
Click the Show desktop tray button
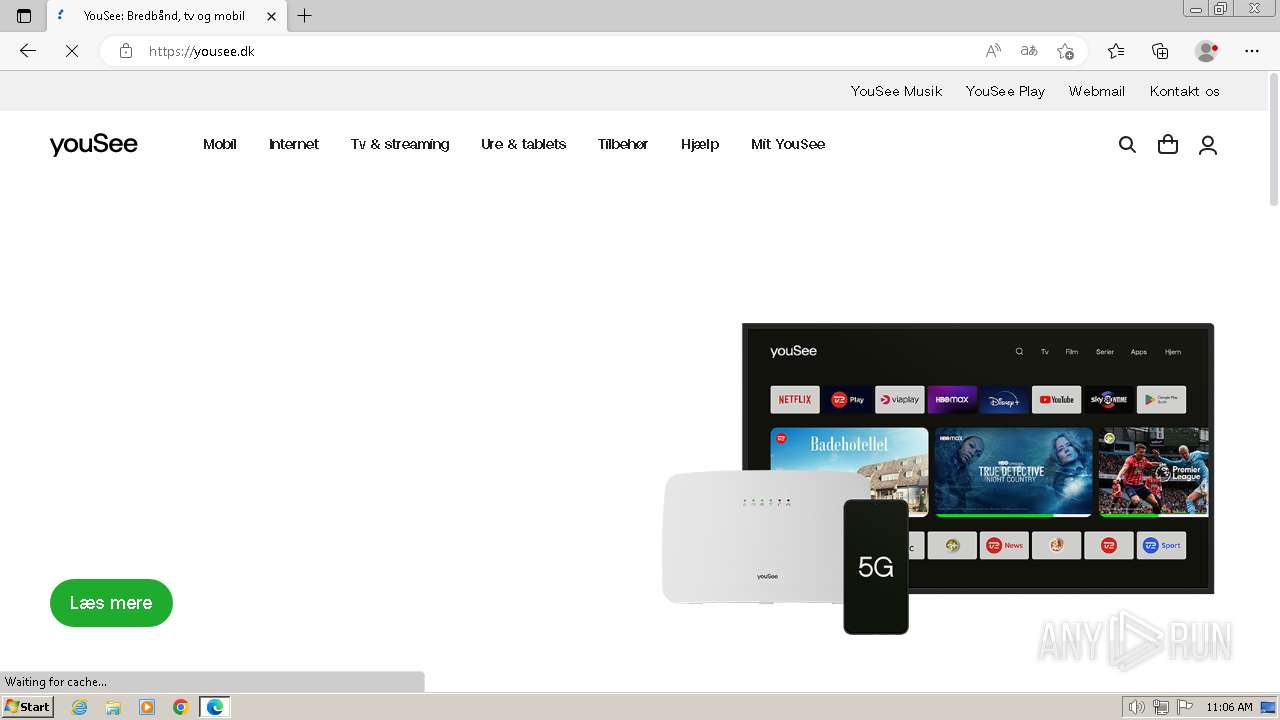pyautogui.click(x=1268, y=707)
